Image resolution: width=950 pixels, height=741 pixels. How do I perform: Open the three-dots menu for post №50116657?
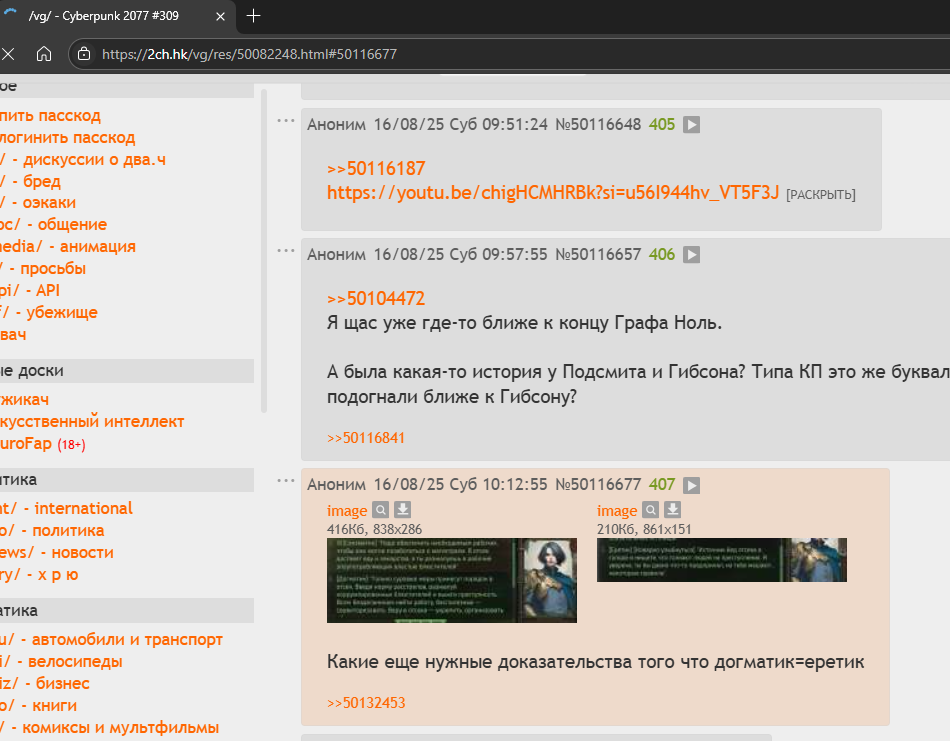286,251
